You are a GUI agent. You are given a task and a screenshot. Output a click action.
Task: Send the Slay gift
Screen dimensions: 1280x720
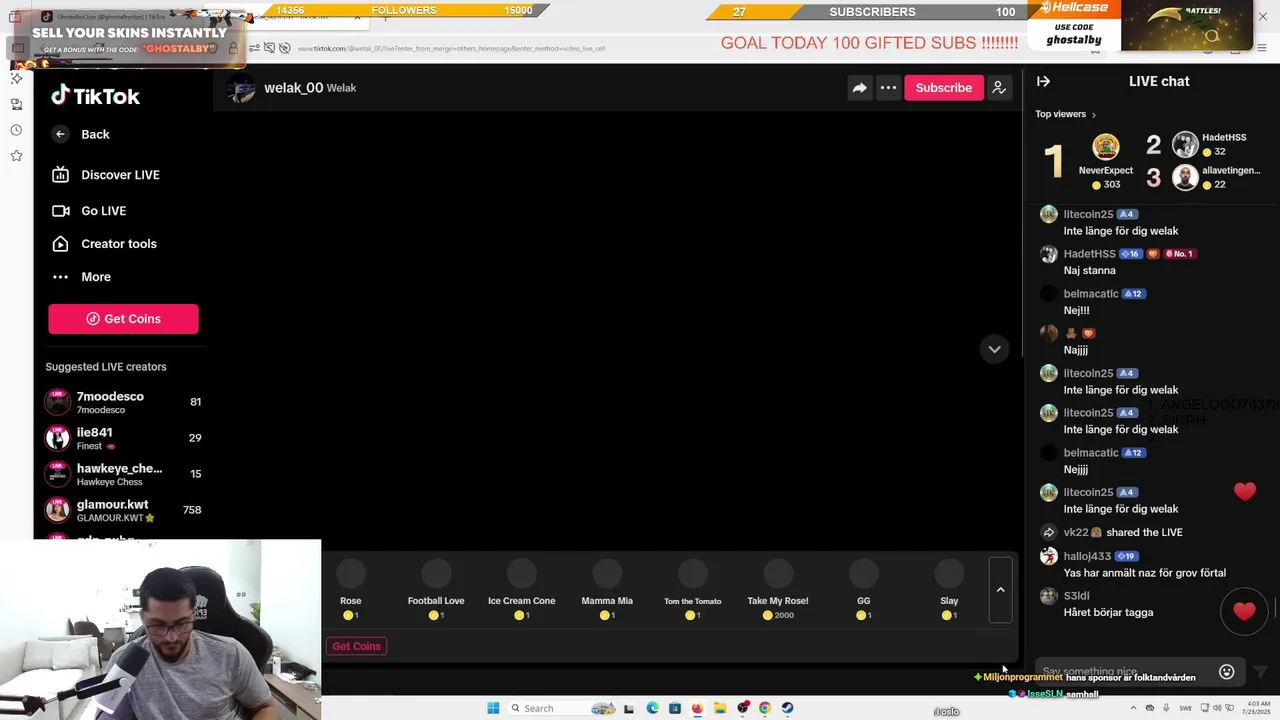click(x=949, y=588)
